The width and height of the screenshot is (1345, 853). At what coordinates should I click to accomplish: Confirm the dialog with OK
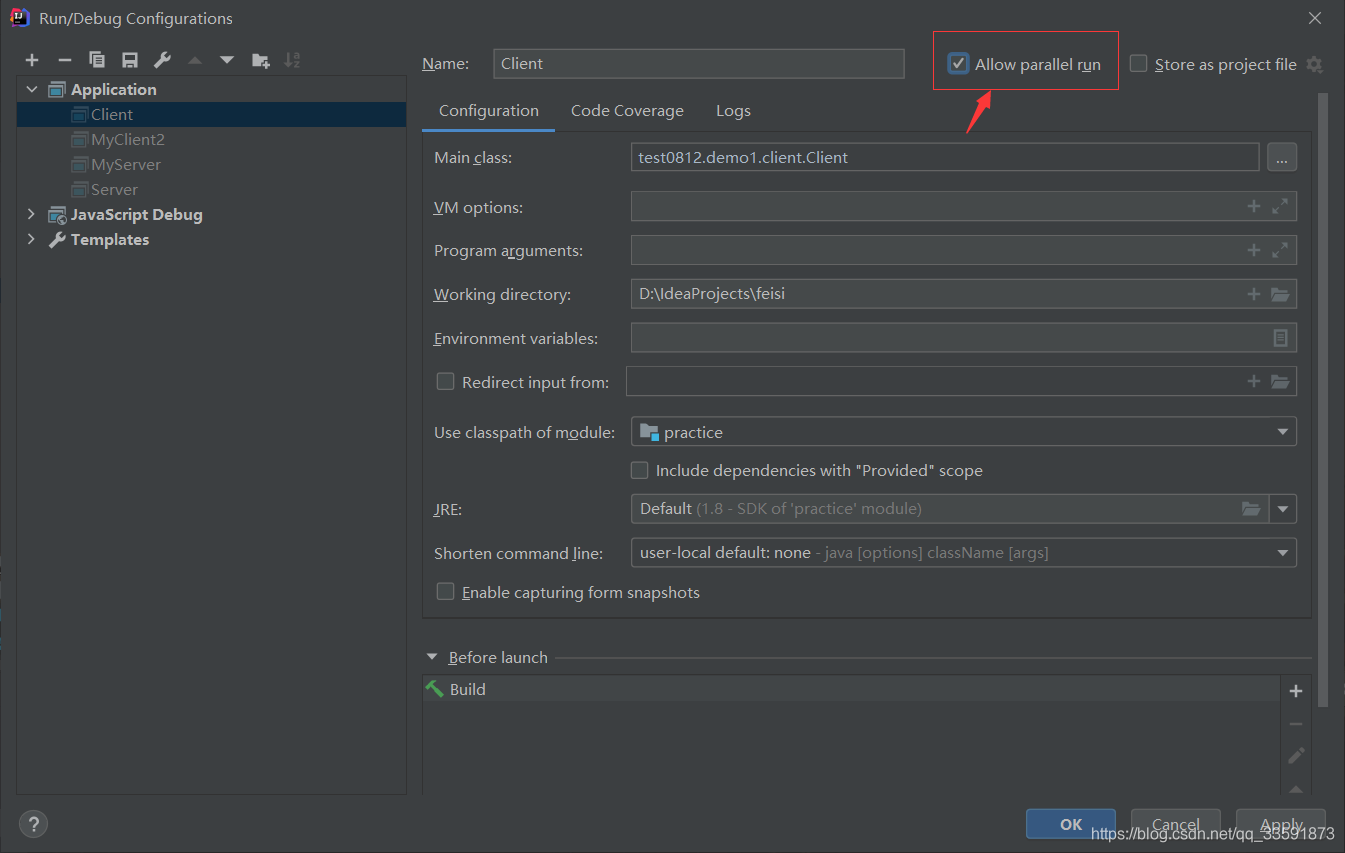click(1071, 824)
